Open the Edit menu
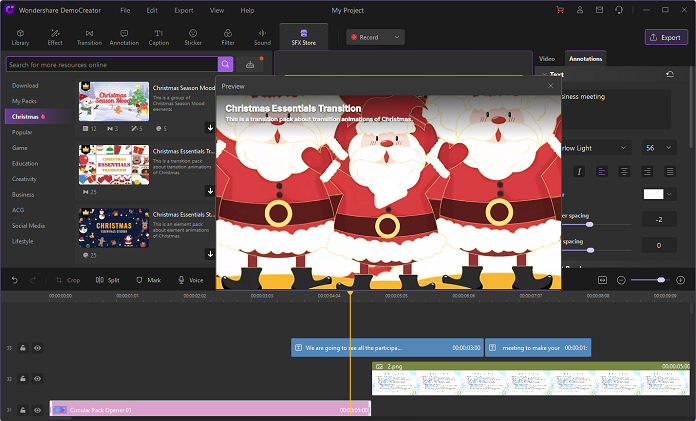This screenshot has height=421, width=696. pyautogui.click(x=152, y=10)
